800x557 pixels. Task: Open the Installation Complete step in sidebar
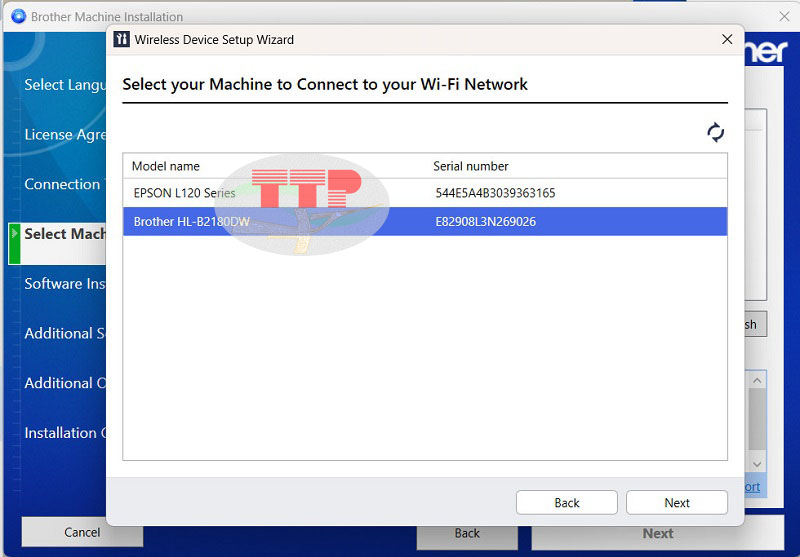65,433
